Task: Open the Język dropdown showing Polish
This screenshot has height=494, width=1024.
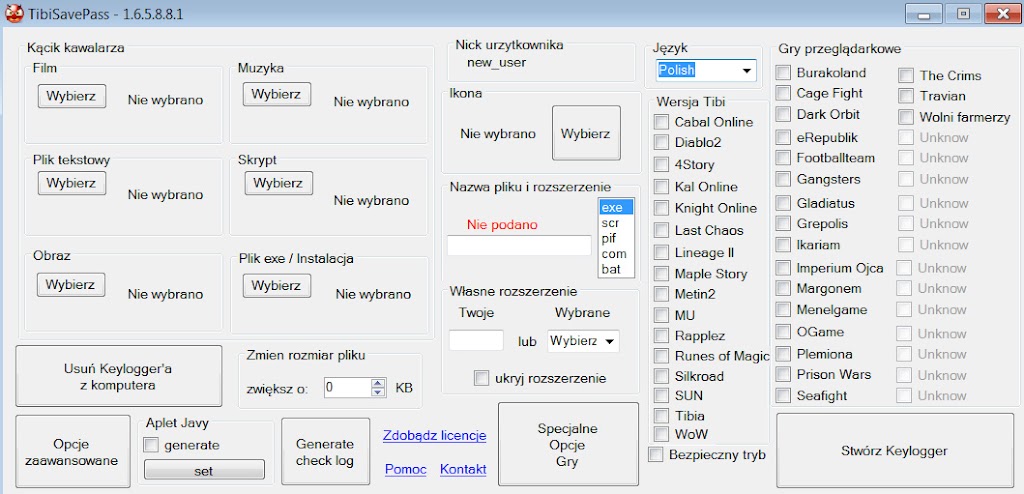Action: [706, 70]
